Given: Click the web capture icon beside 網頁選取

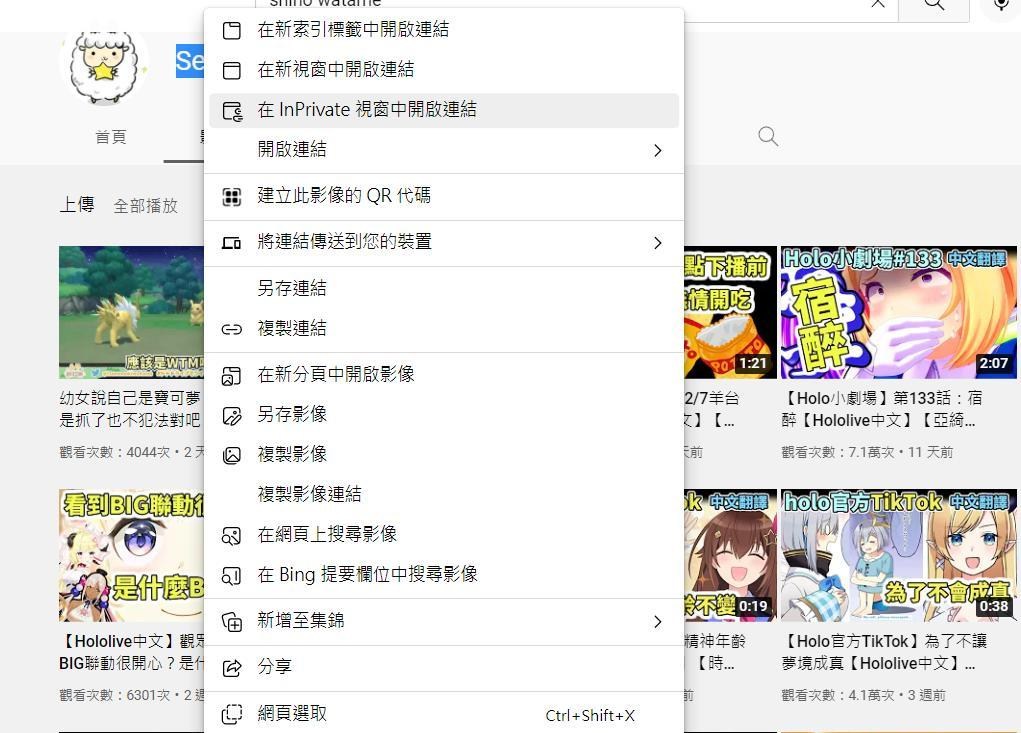Looking at the screenshot, I should (x=232, y=714).
